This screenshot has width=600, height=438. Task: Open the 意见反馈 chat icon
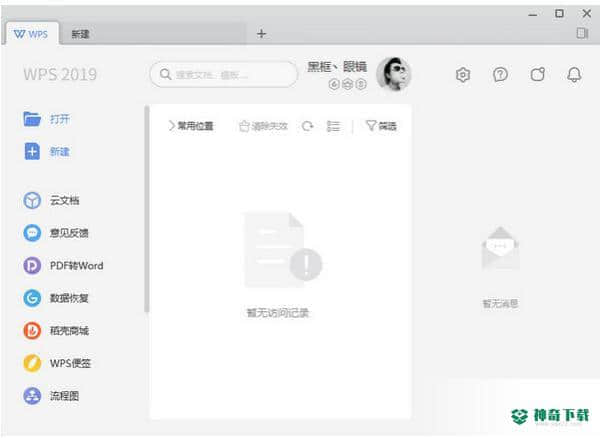click(32, 233)
